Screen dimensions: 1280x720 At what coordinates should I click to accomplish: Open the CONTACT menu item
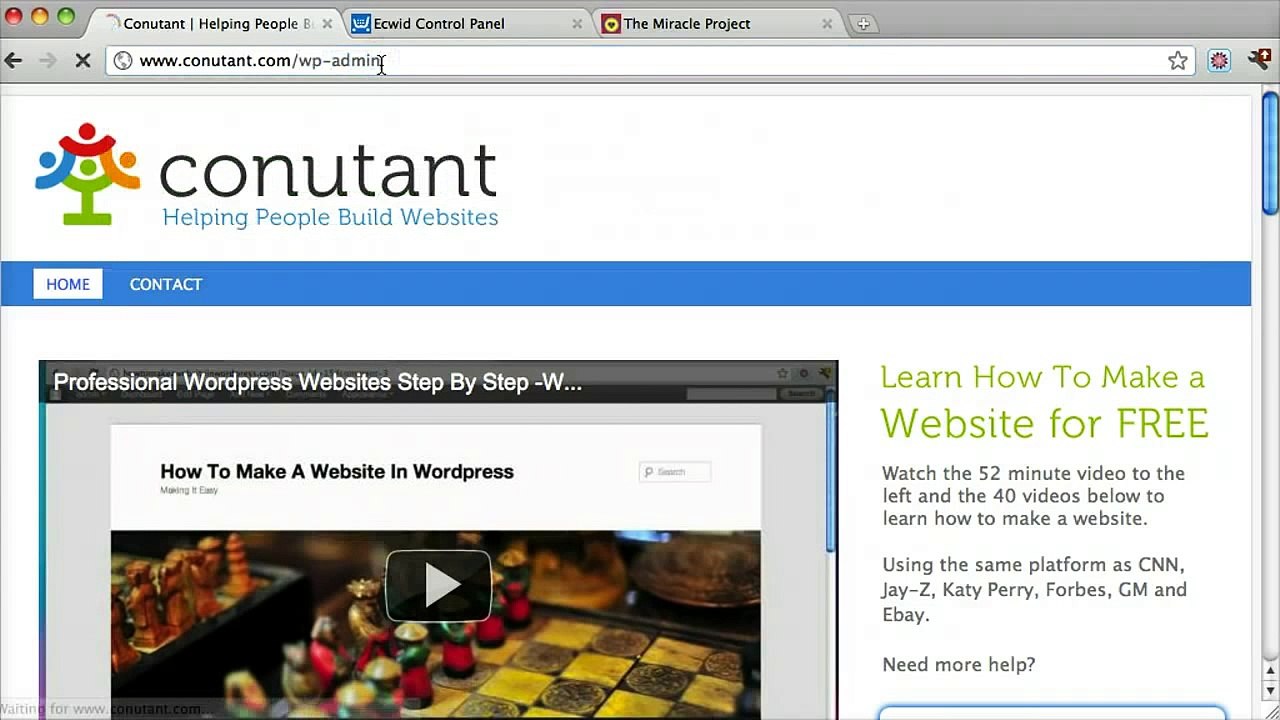click(x=166, y=284)
